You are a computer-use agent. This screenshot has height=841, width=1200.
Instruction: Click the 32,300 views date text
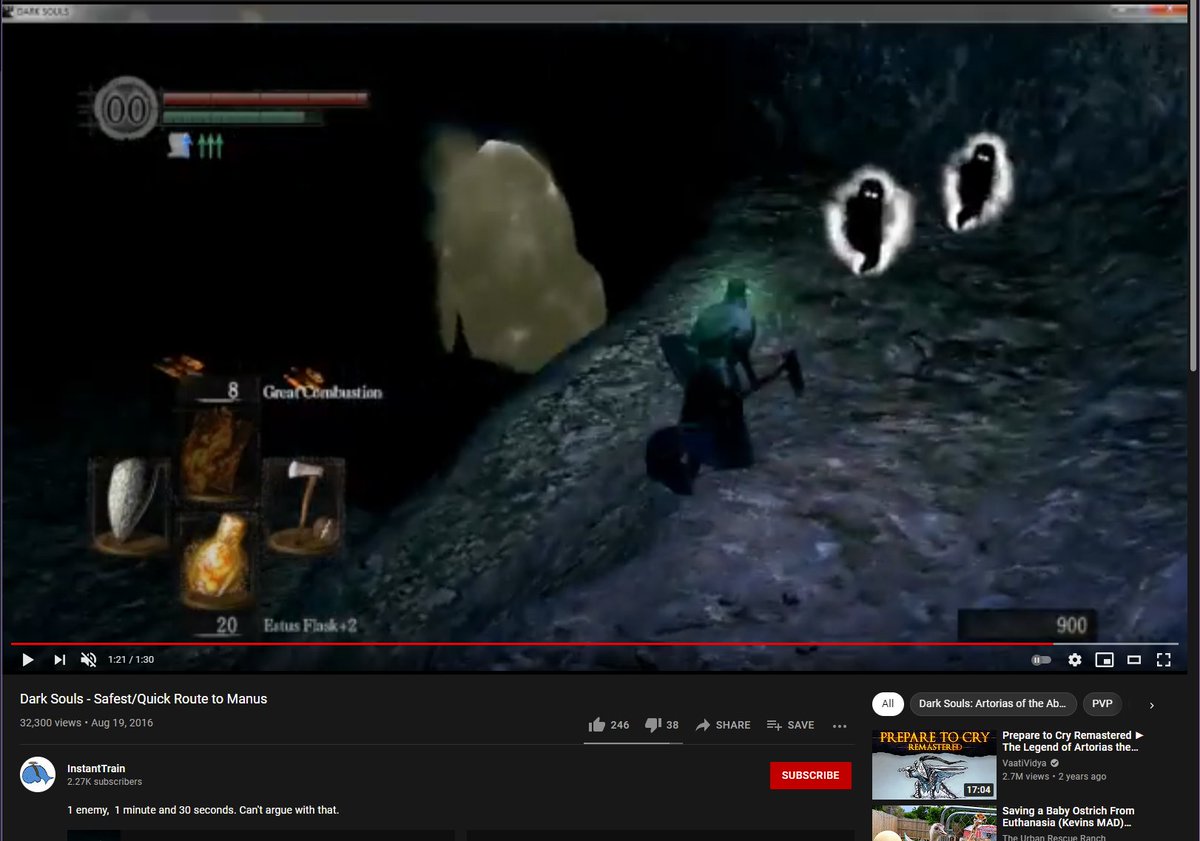pyautogui.click(x=86, y=722)
